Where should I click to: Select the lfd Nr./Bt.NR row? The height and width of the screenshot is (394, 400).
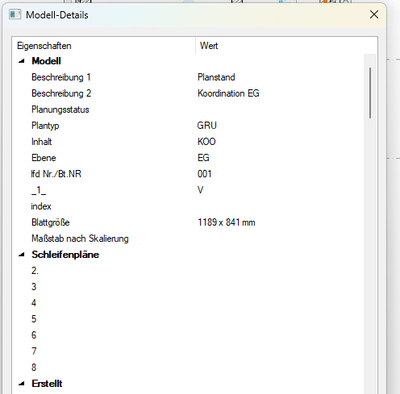click(x=189, y=174)
